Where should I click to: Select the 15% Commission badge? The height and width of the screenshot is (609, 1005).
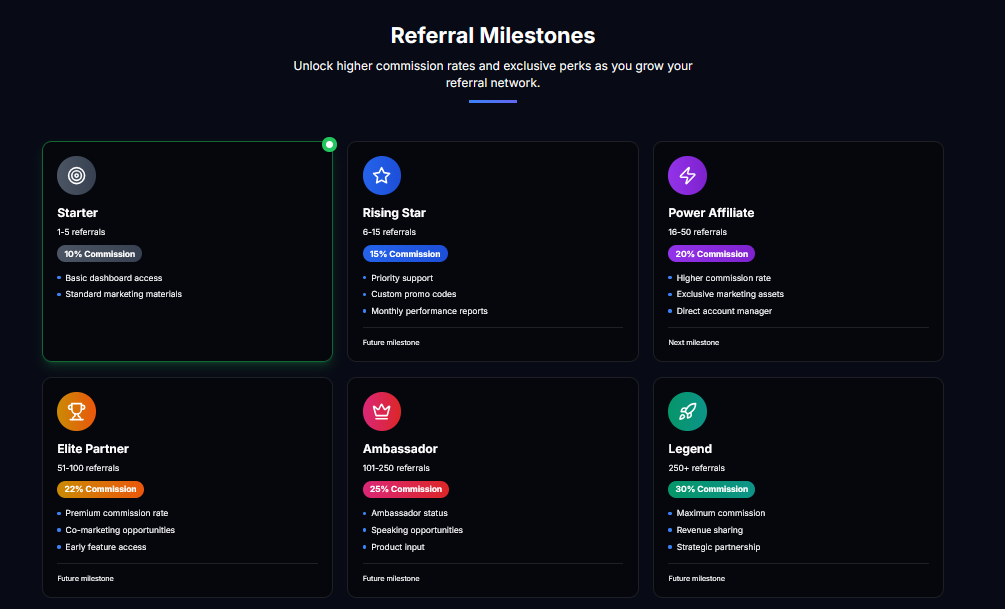(405, 254)
